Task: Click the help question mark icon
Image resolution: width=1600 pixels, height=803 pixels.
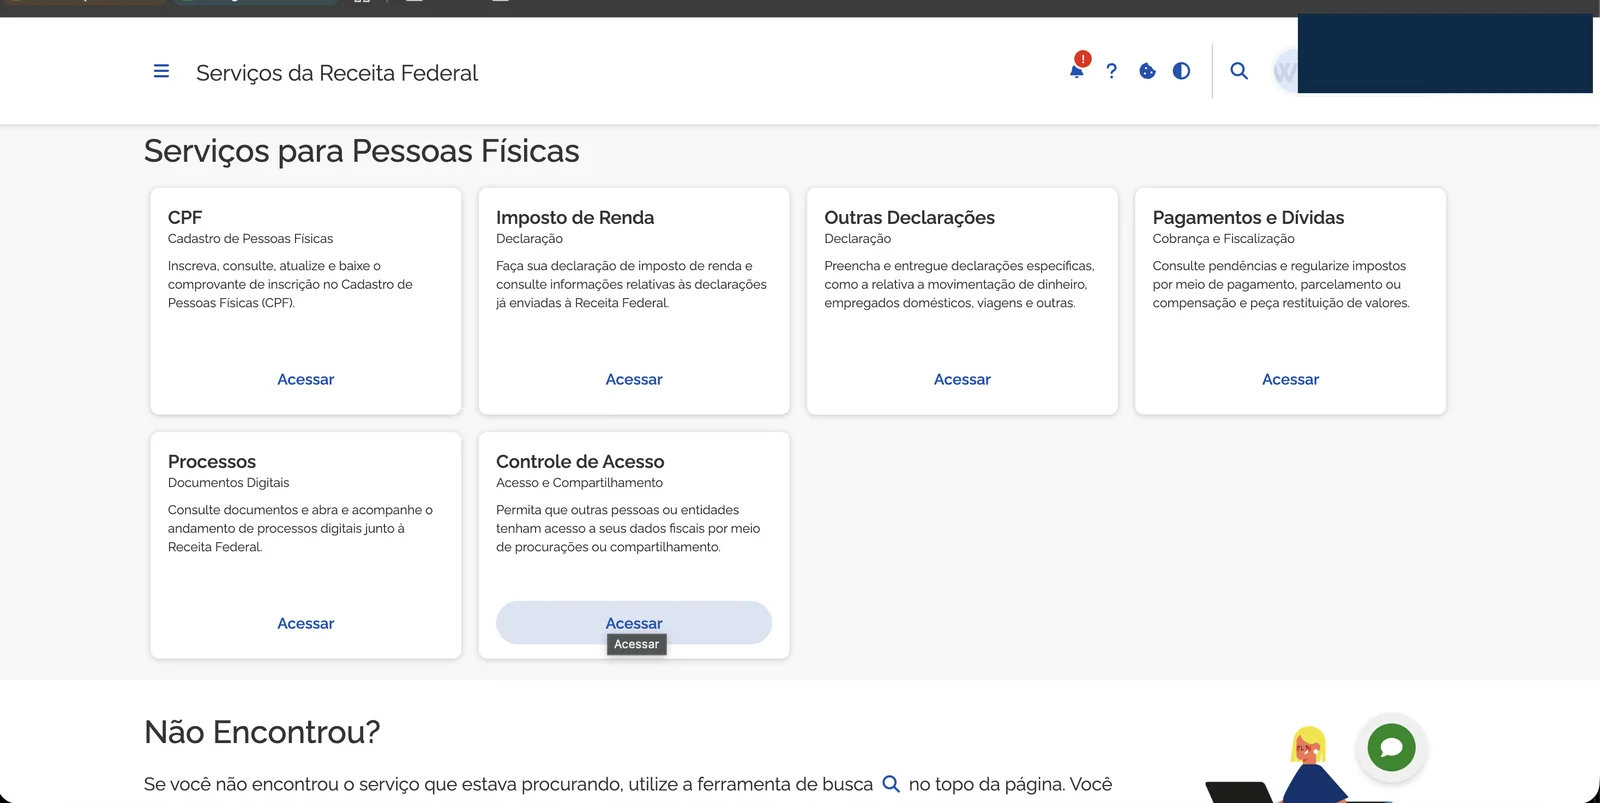Action: point(1111,71)
